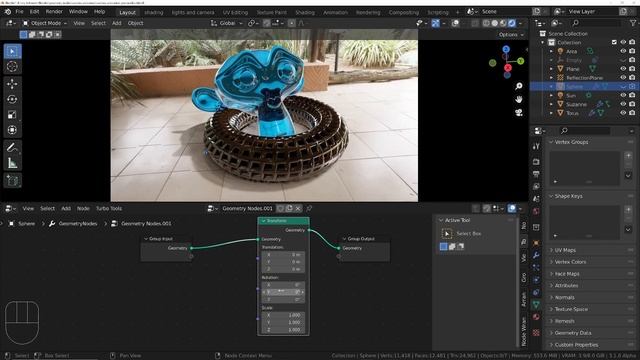Click the pan hand icon in viewport
This screenshot has height=360, width=640.
(519, 99)
